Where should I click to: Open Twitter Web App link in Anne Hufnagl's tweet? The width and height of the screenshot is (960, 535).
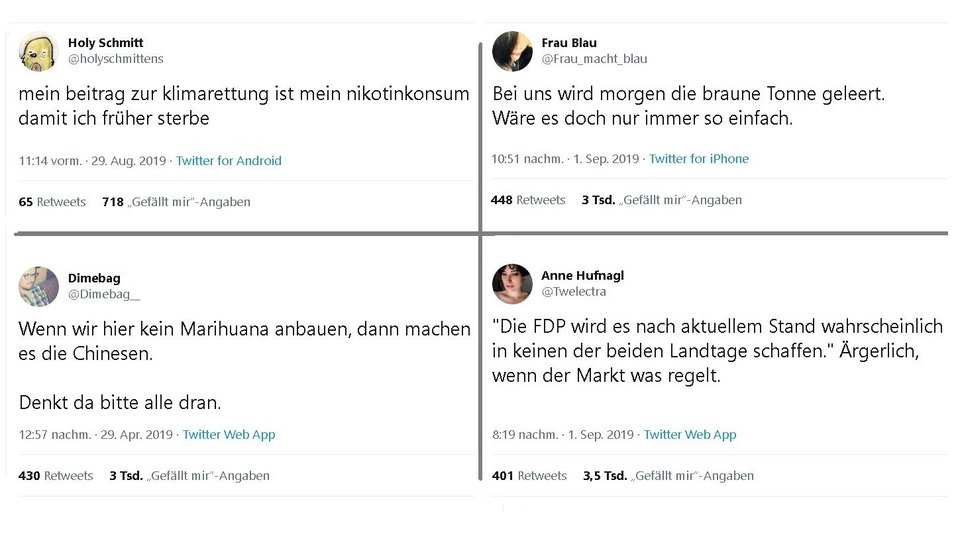(690, 435)
